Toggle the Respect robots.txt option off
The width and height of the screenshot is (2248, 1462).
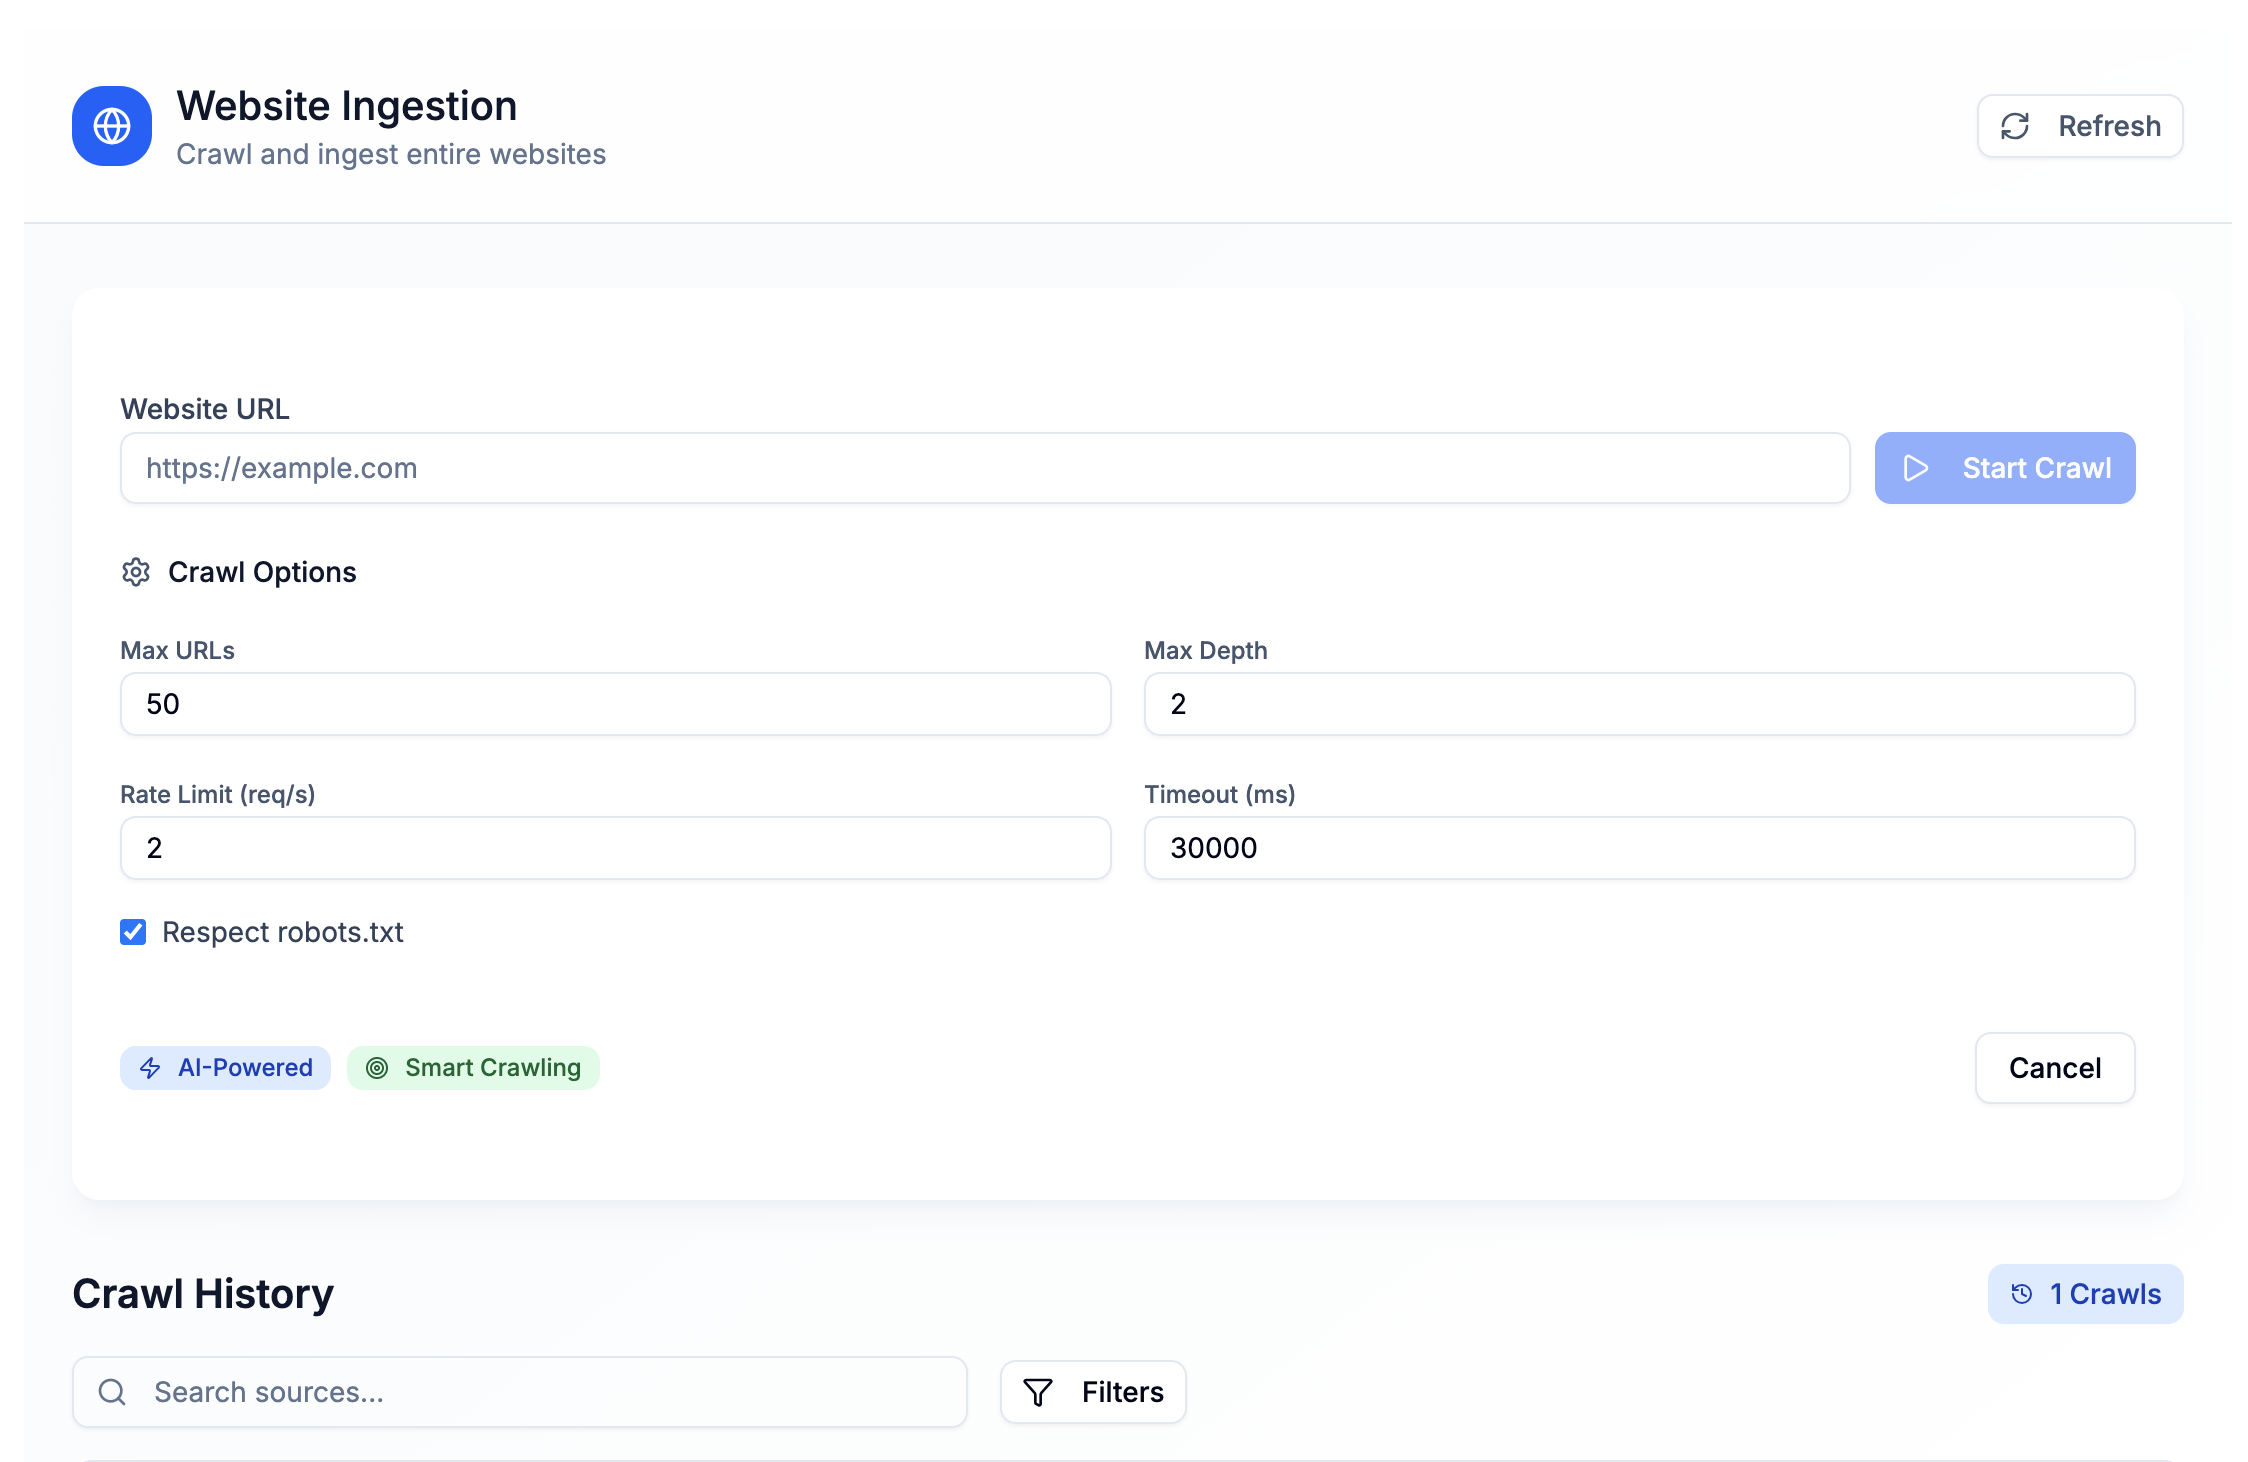tap(133, 932)
